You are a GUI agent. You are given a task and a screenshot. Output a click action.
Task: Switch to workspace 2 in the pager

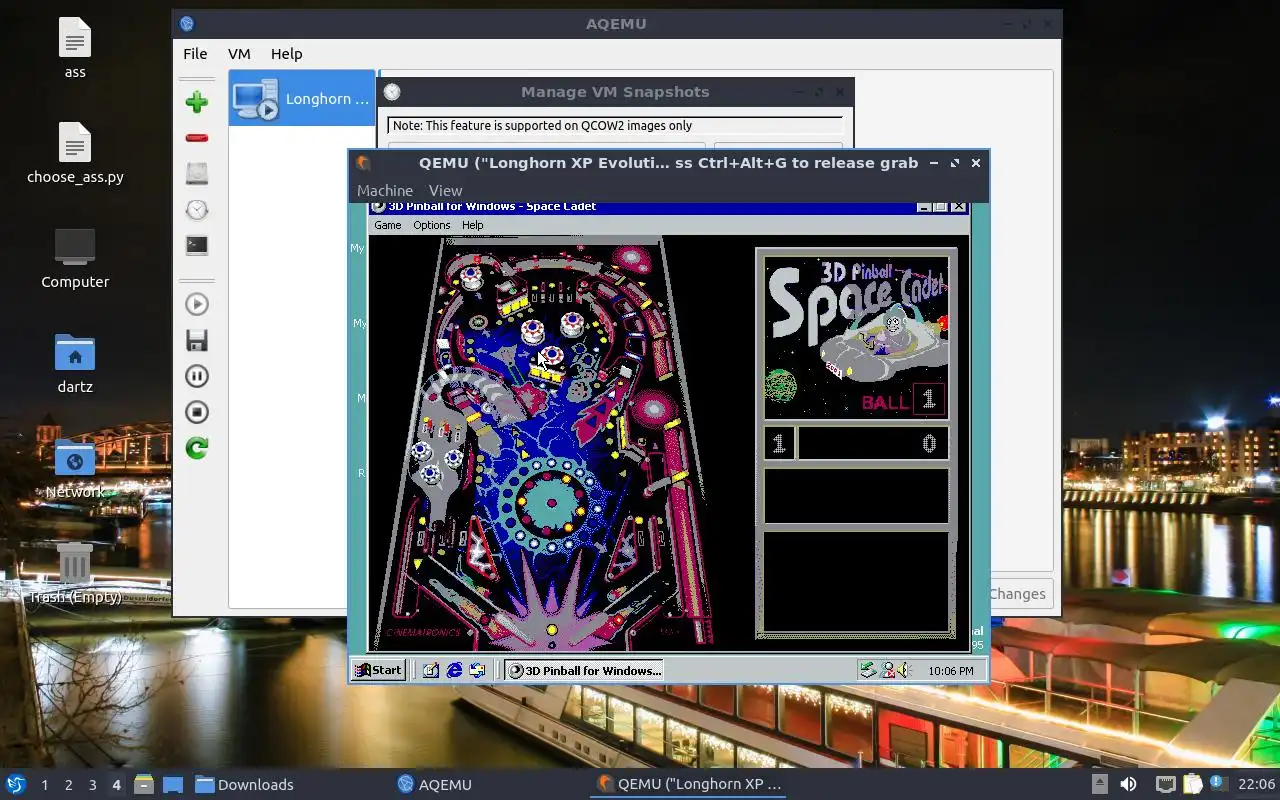pyautogui.click(x=68, y=785)
